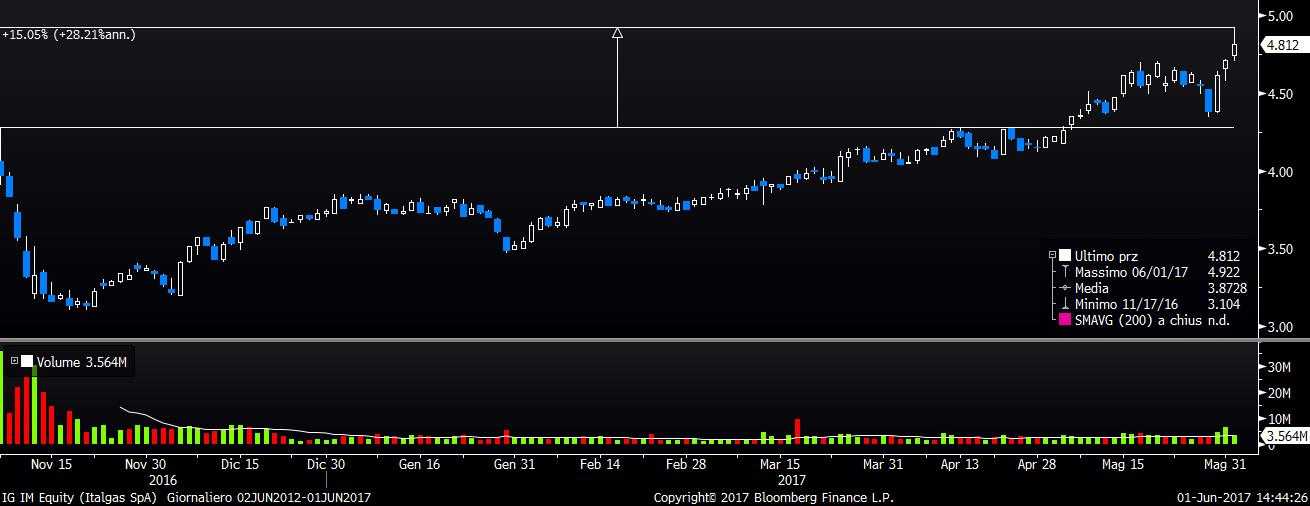Click the 10M volume axis label
Image resolution: width=1310 pixels, height=506 pixels.
tap(1281, 419)
